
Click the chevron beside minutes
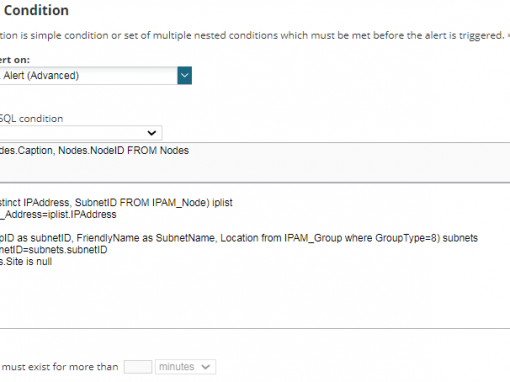(206, 367)
